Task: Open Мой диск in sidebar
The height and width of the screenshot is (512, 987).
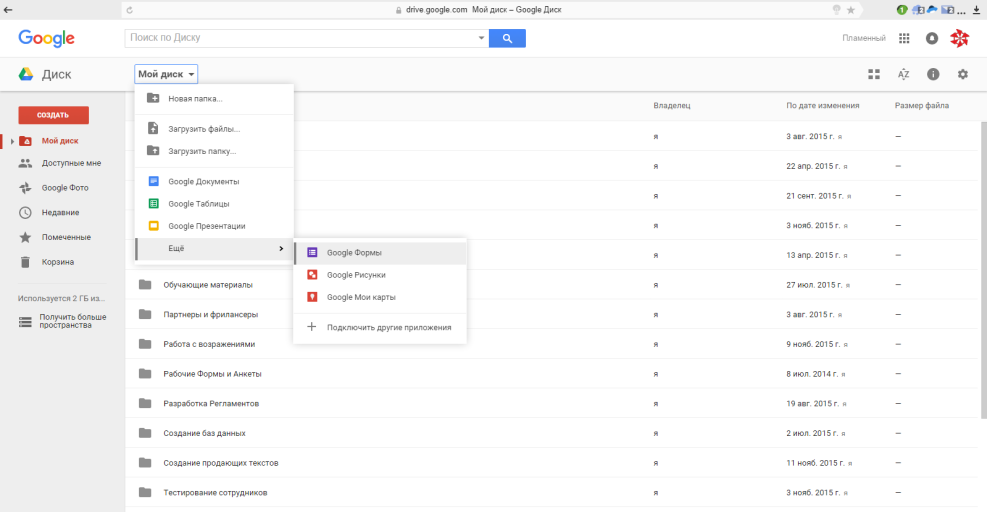Action: click(60, 141)
